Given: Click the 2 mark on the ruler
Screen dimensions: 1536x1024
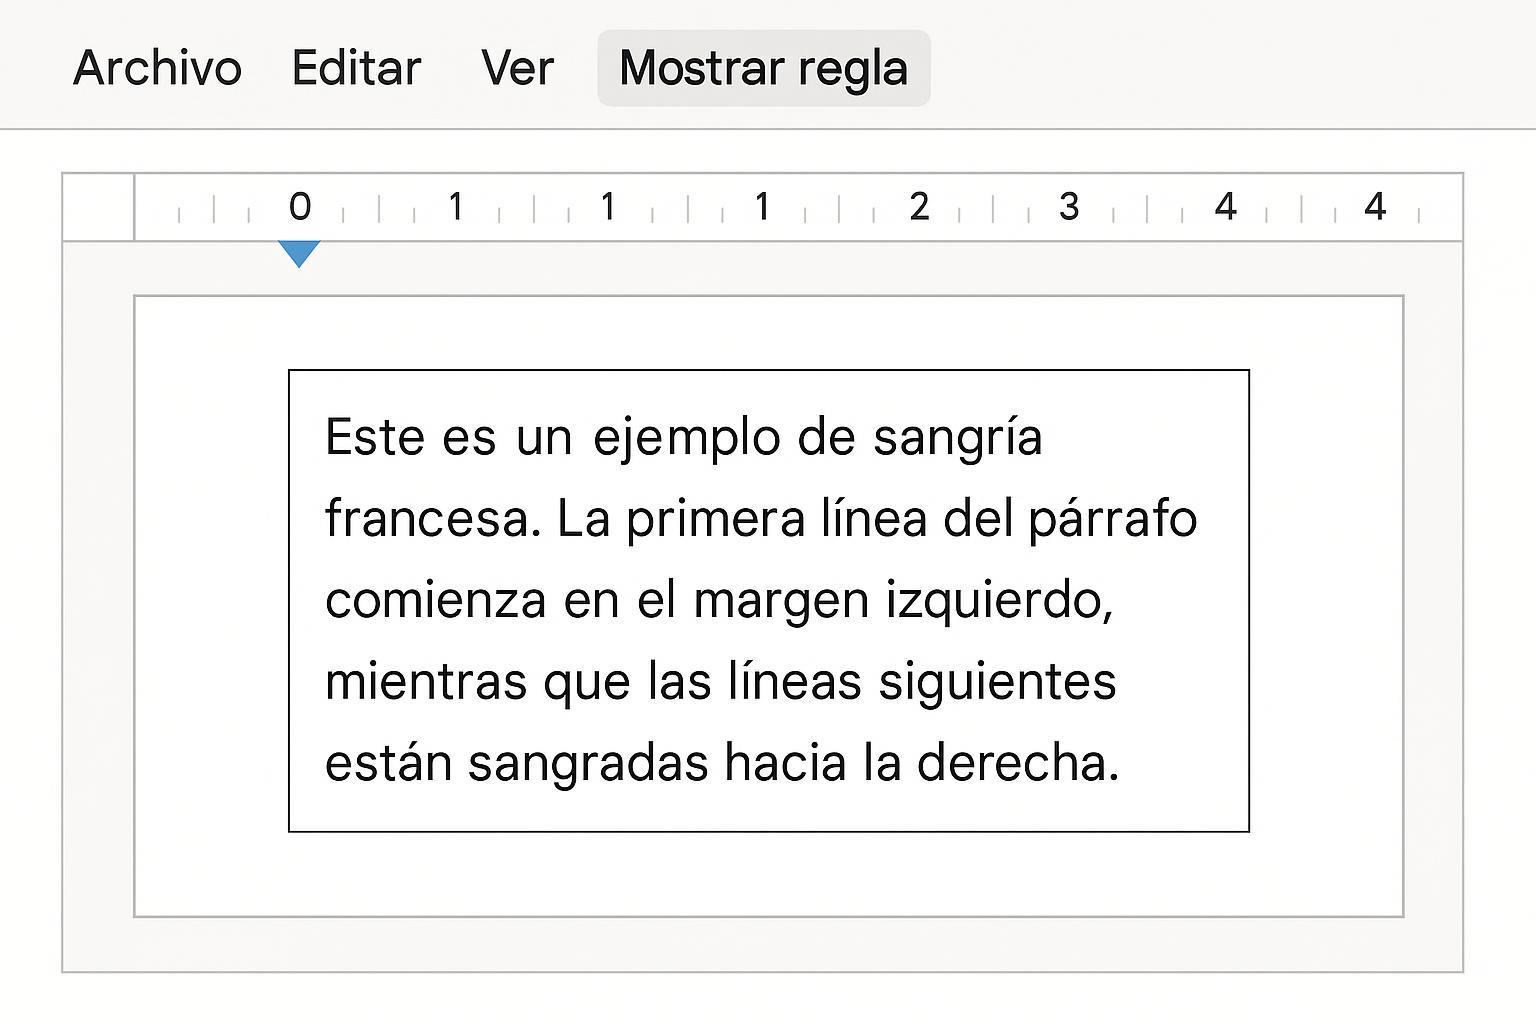Looking at the screenshot, I should (919, 207).
